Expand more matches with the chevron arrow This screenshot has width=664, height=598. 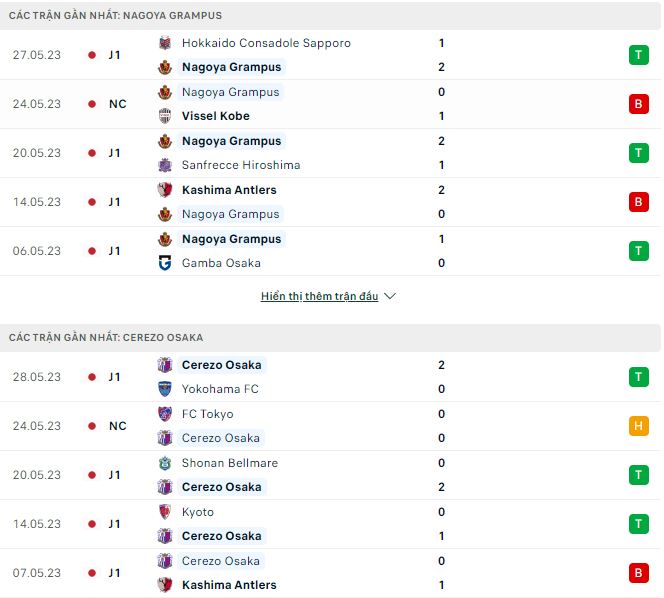click(x=390, y=297)
